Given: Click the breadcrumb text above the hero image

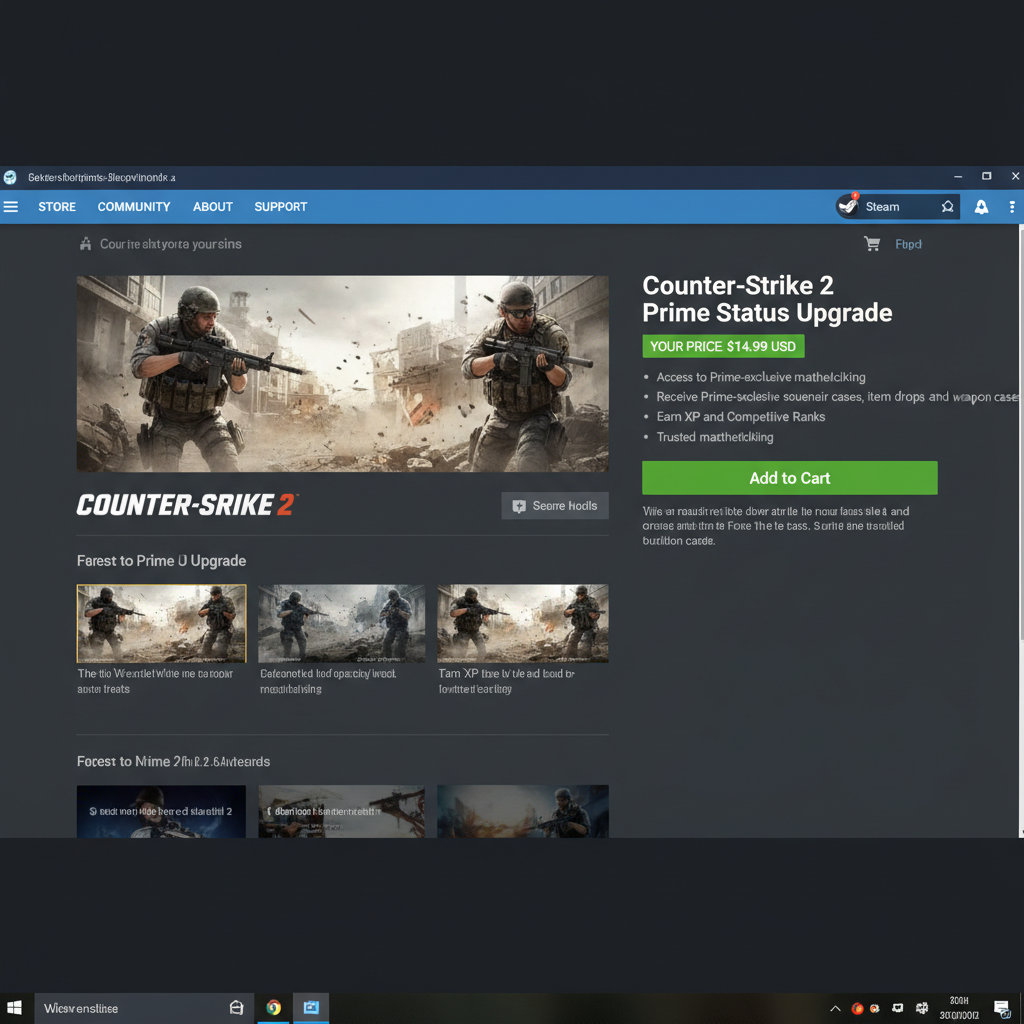Looking at the screenshot, I should click(170, 244).
